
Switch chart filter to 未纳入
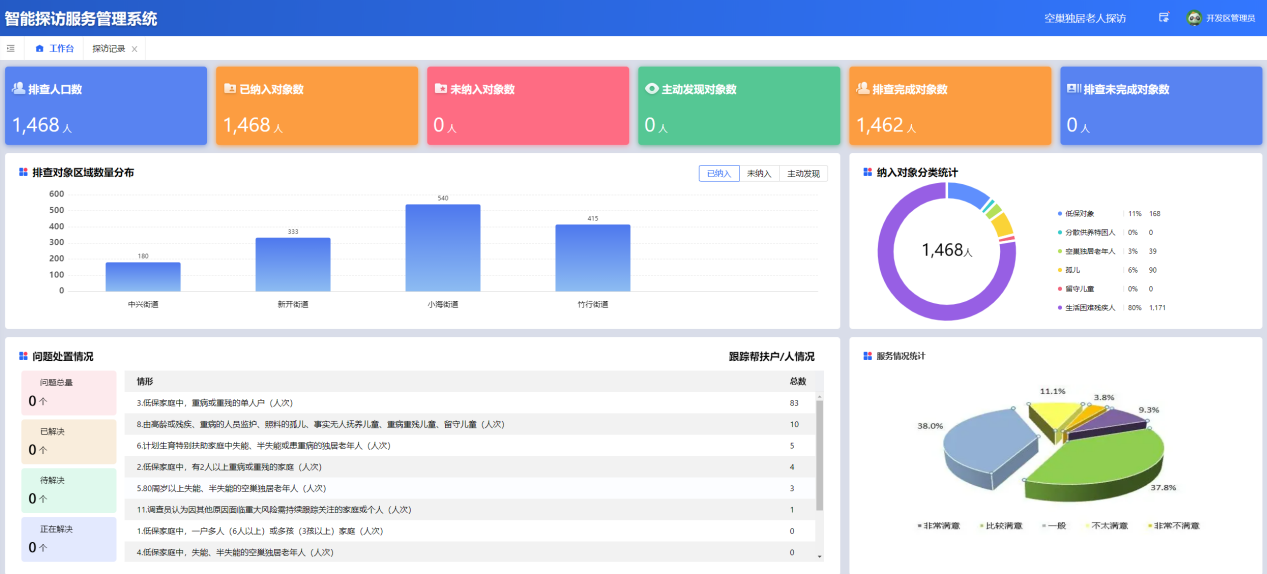(759, 174)
